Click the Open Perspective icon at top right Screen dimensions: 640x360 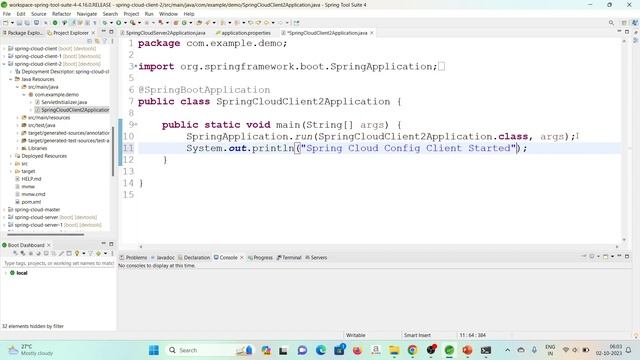624,23
